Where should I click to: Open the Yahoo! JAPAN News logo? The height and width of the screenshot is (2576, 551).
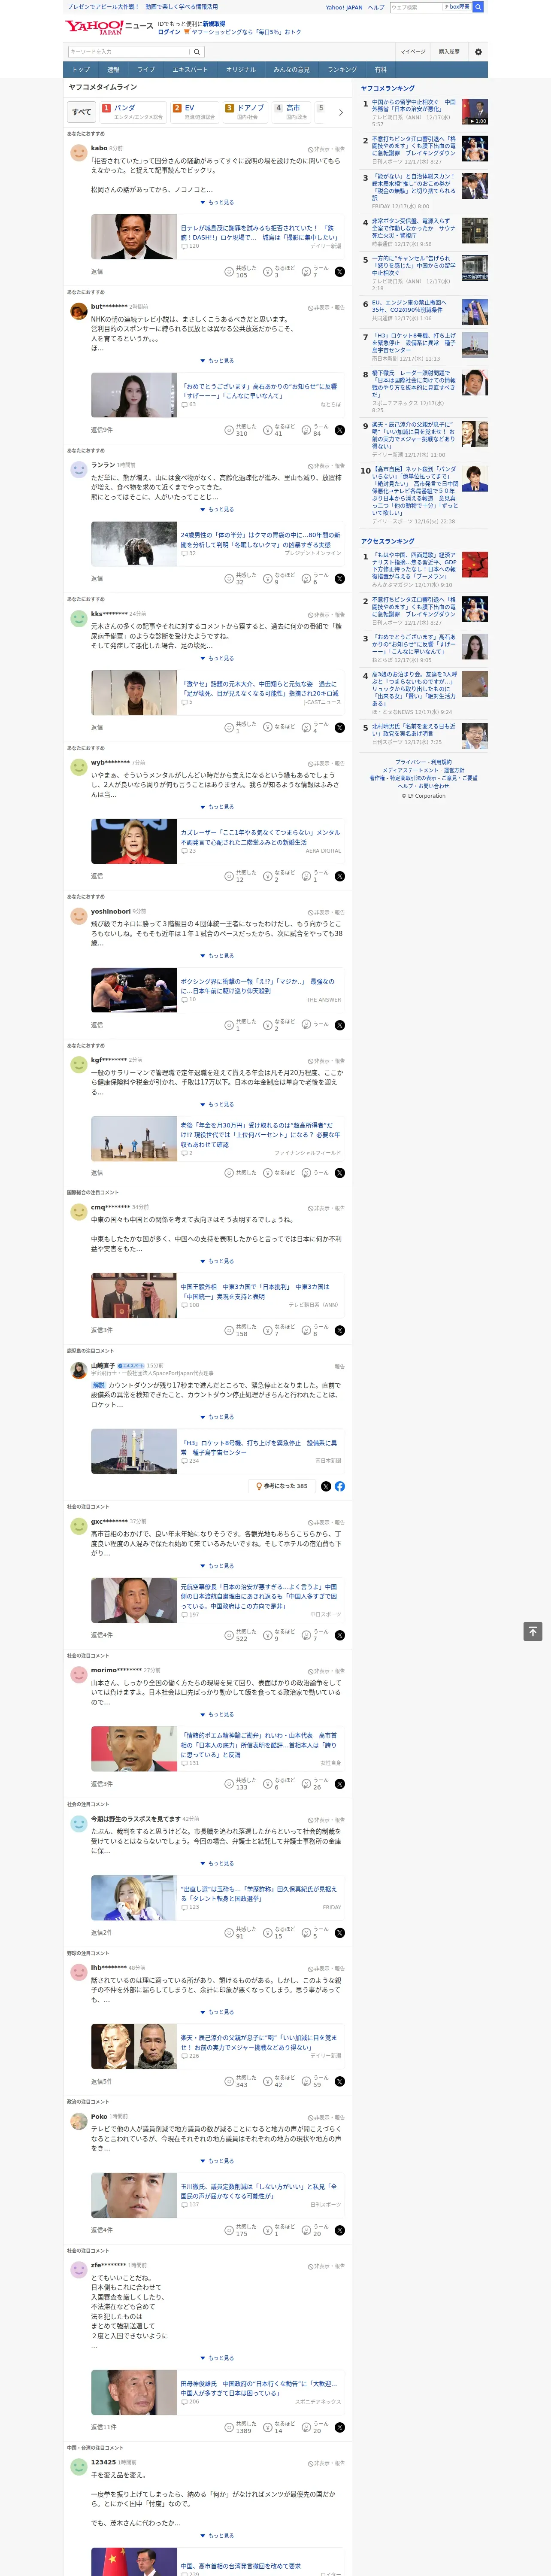pyautogui.click(x=109, y=27)
